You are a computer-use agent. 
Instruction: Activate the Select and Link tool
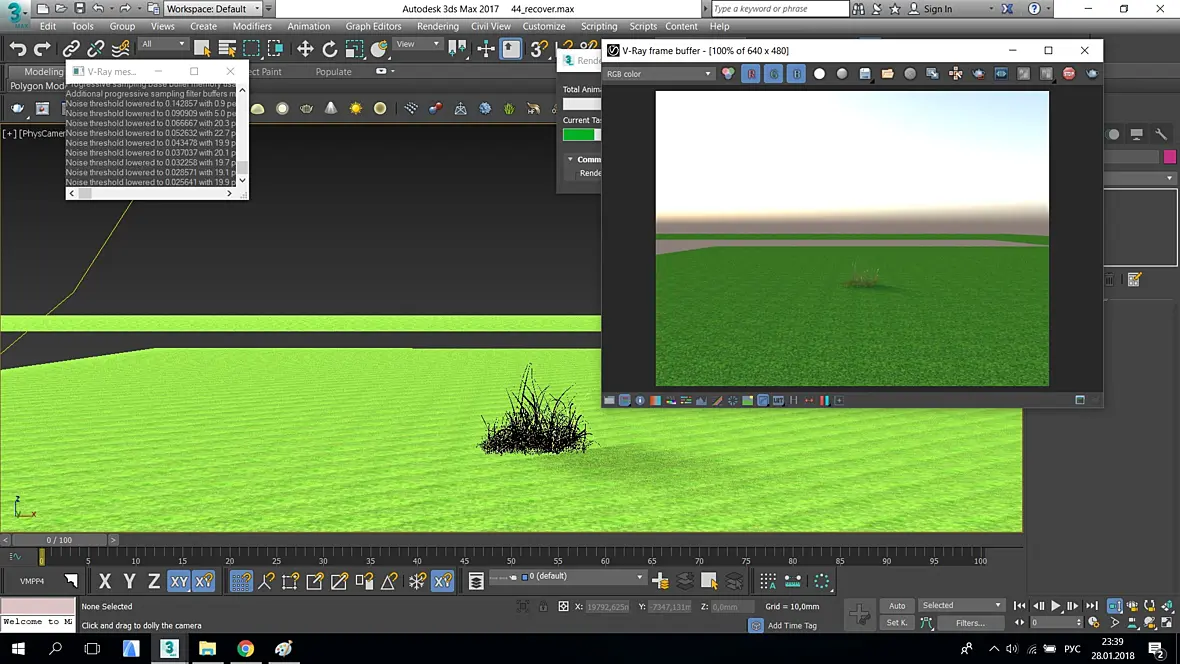click(71, 49)
